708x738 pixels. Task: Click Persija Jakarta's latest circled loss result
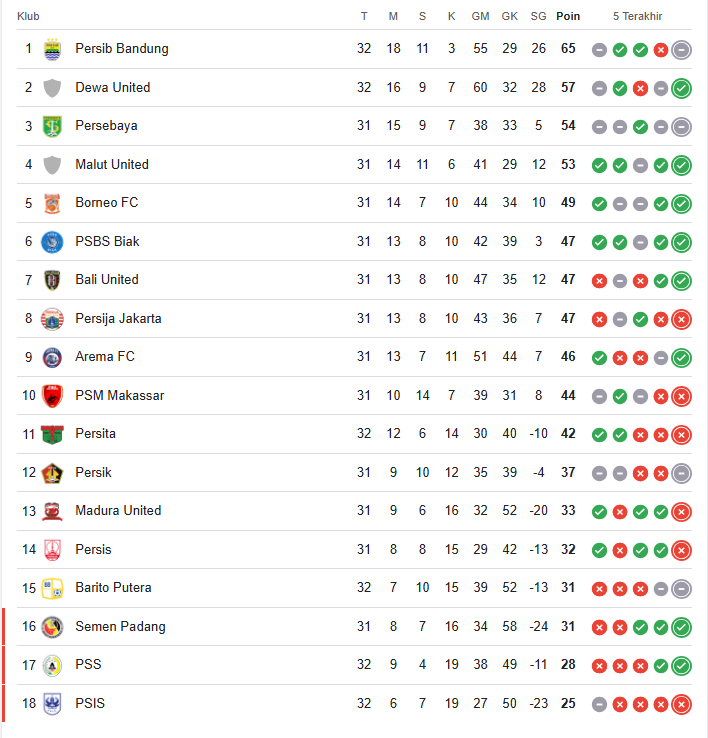click(x=681, y=320)
